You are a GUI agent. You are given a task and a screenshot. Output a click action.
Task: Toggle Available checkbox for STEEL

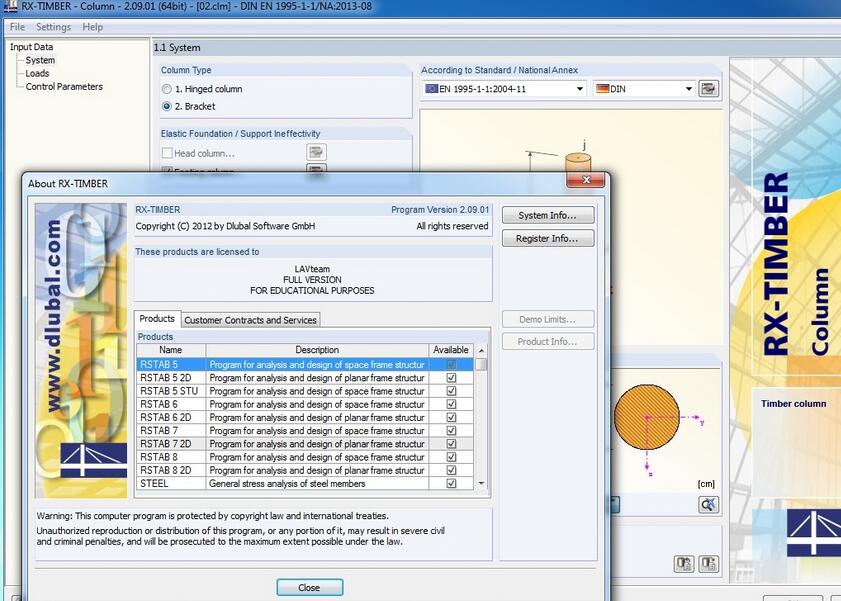coord(452,483)
